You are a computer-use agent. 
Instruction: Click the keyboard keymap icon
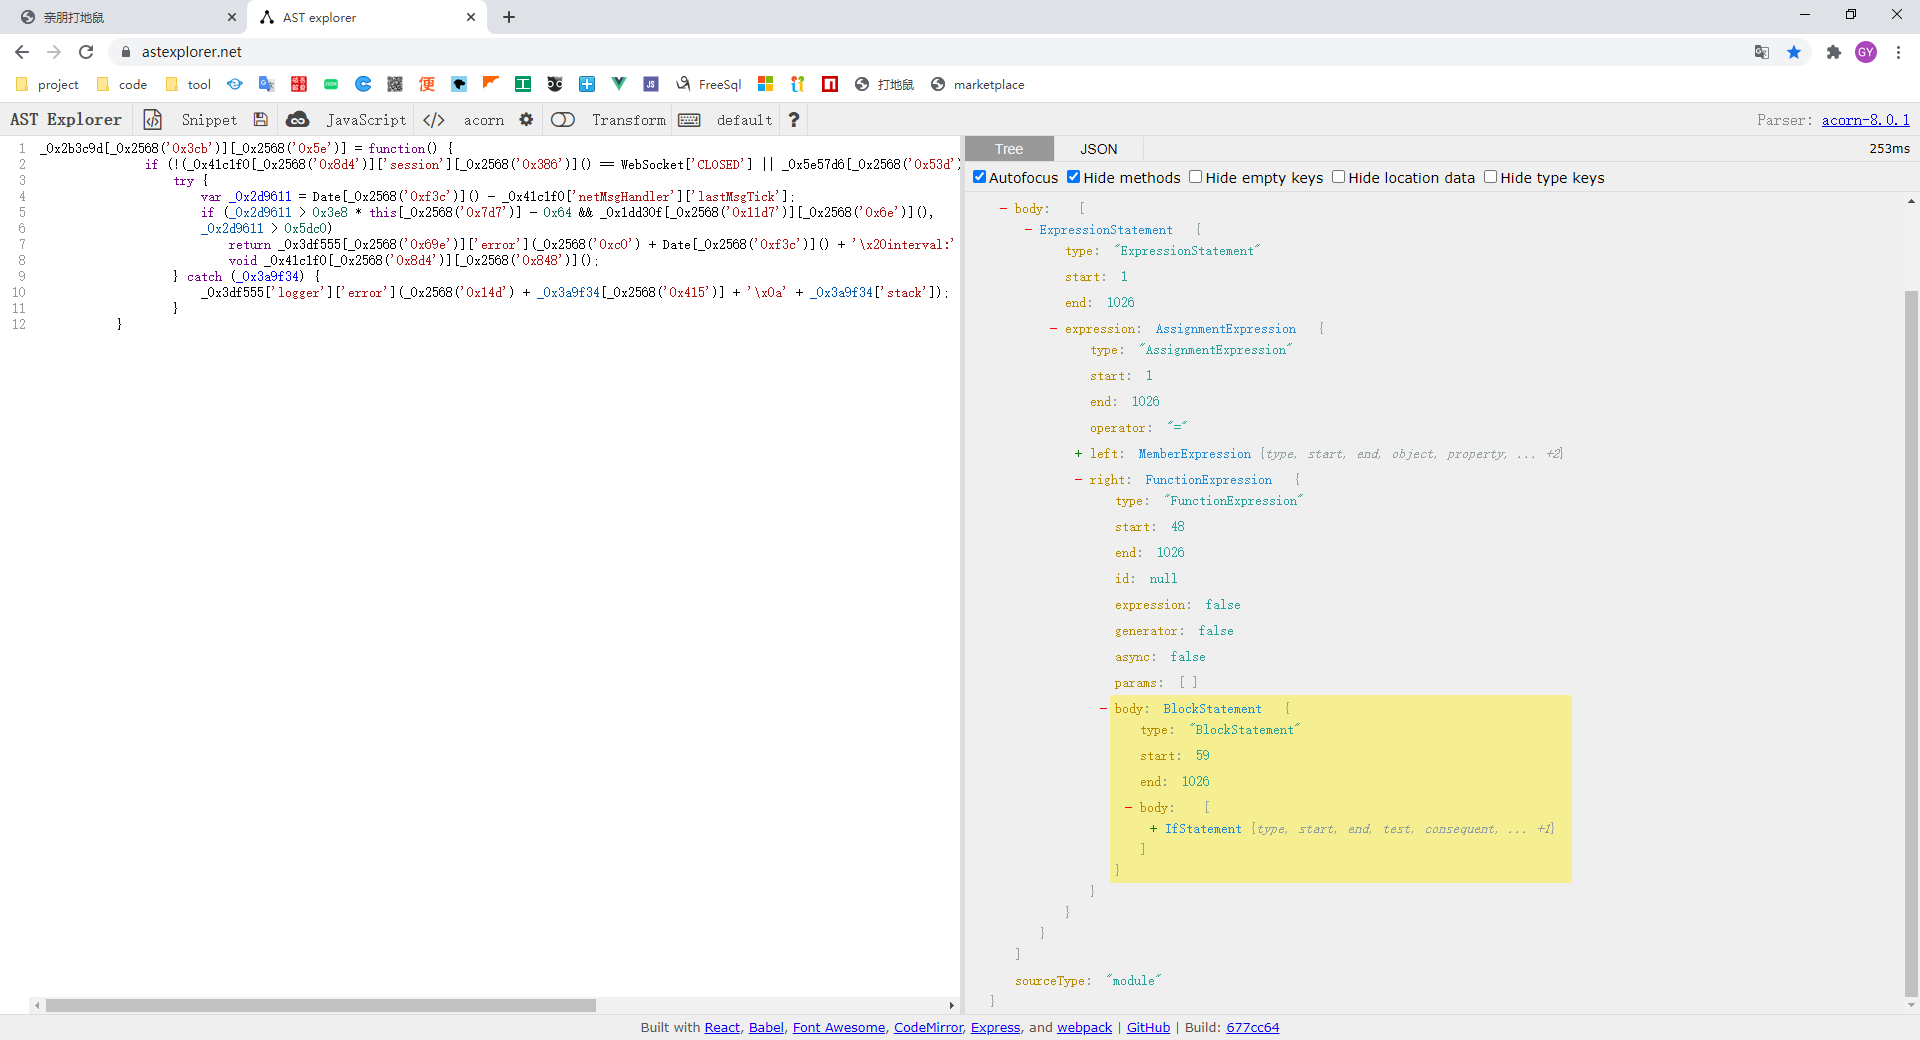point(689,120)
